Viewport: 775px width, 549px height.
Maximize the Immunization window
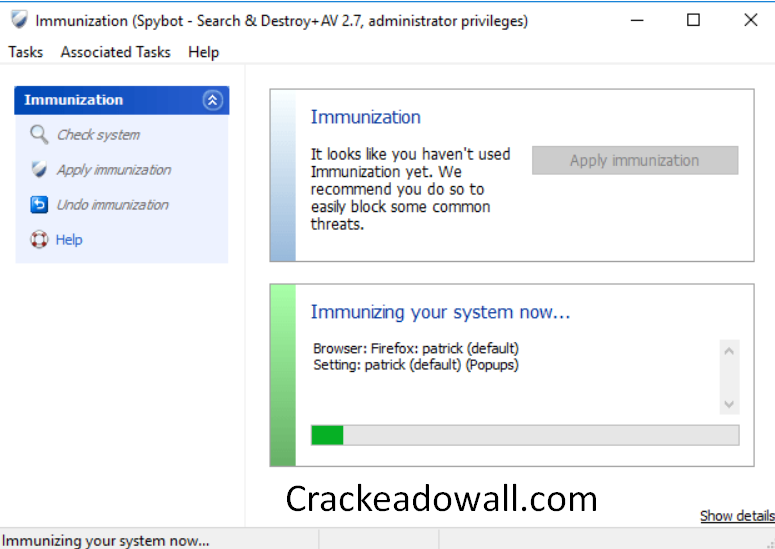(693, 20)
